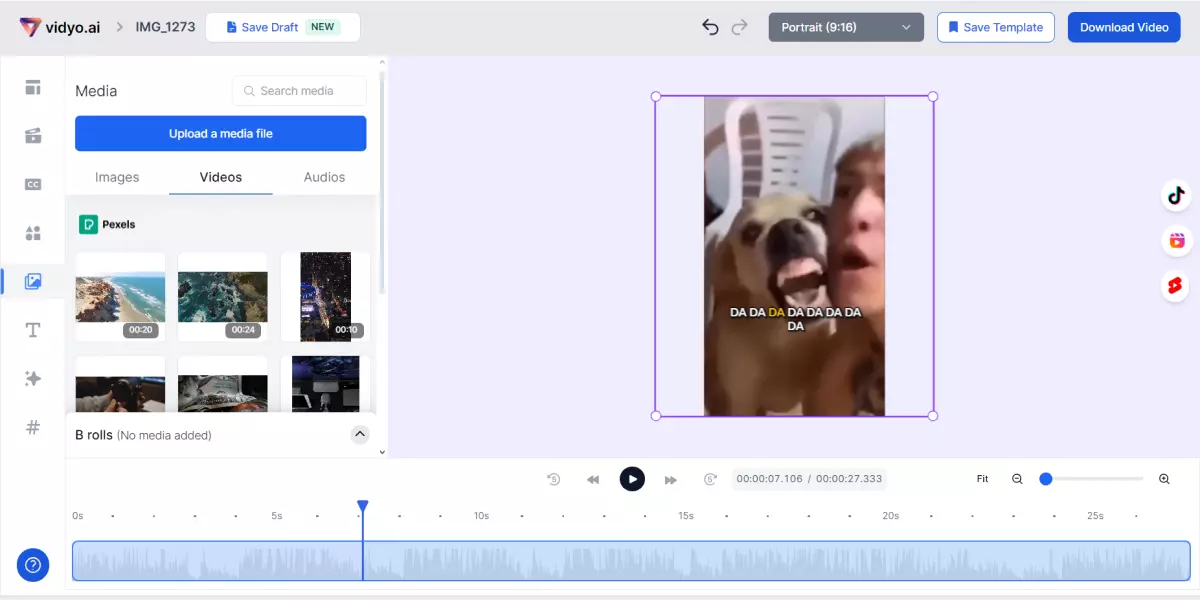Collapse the B rolls panel
Screen dimensions: 1200x600
pyautogui.click(x=360, y=435)
